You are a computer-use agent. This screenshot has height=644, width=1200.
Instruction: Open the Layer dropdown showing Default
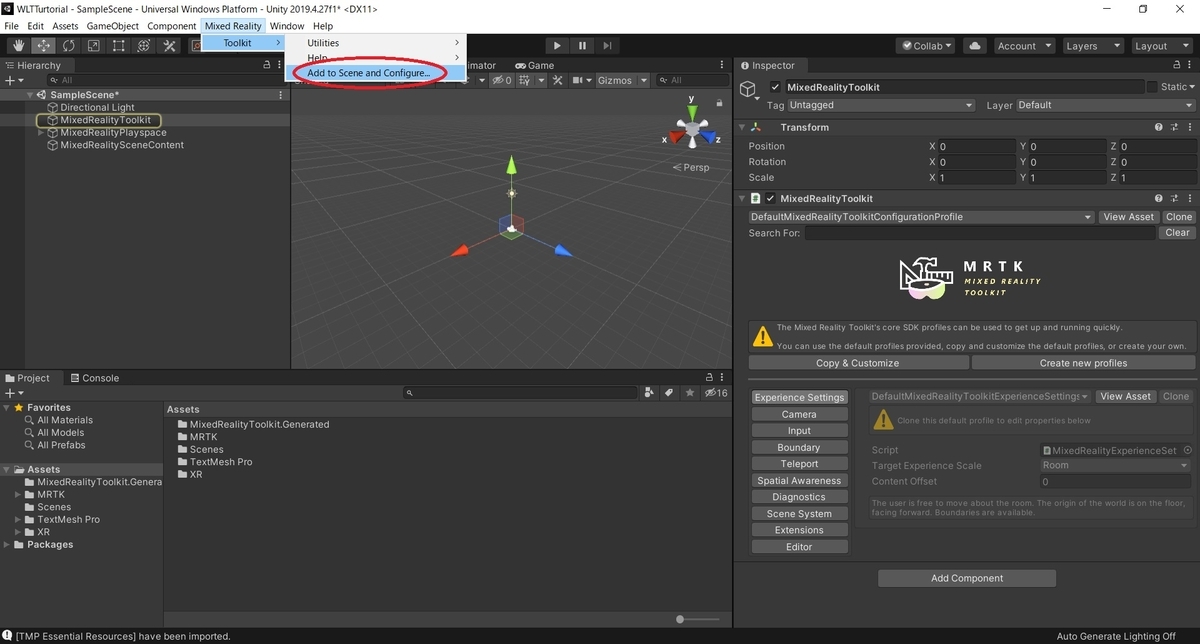point(1104,105)
